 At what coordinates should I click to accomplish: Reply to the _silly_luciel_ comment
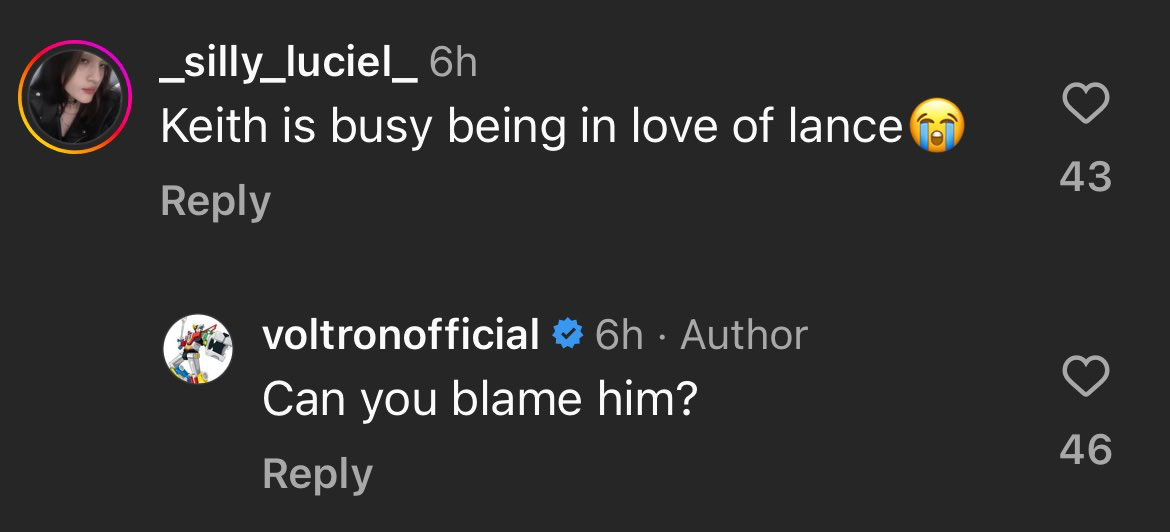click(215, 201)
